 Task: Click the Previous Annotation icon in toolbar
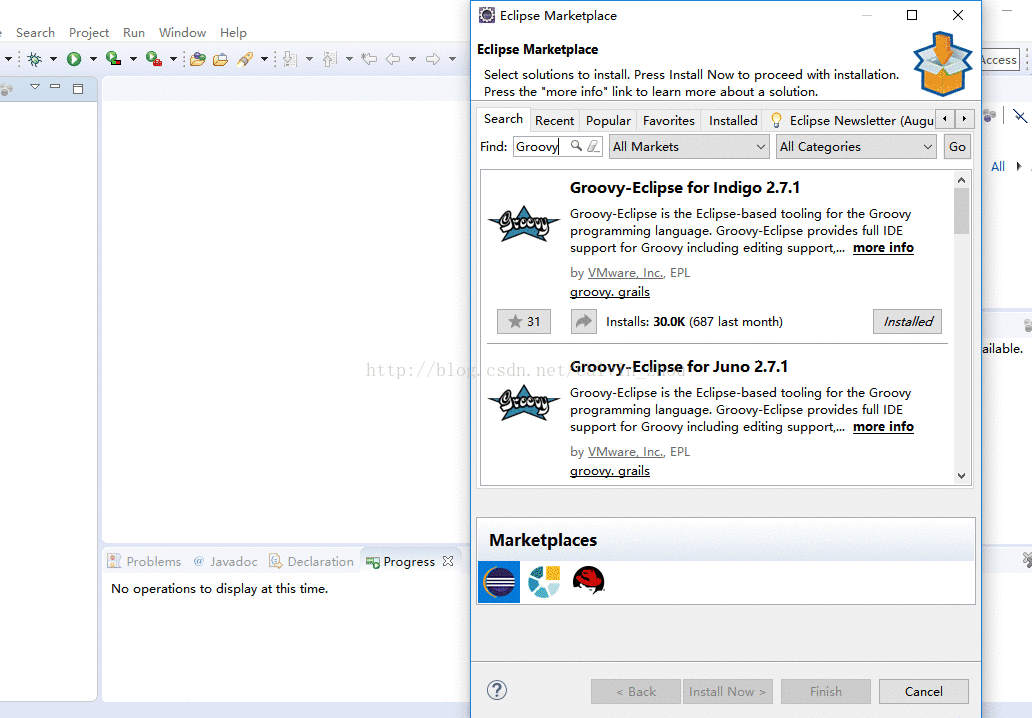330,59
